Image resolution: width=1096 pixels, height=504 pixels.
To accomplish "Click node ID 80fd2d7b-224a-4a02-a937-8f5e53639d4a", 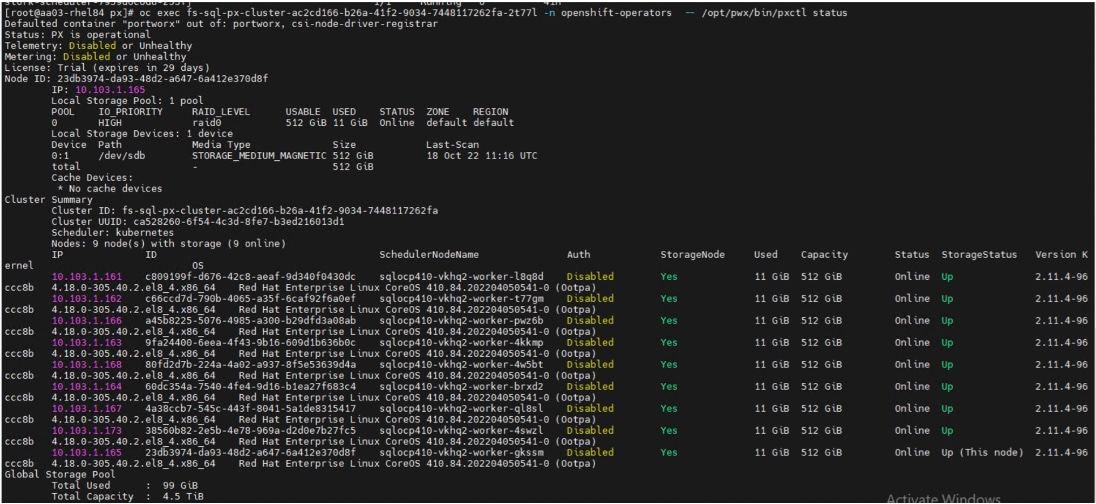I will point(250,364).
